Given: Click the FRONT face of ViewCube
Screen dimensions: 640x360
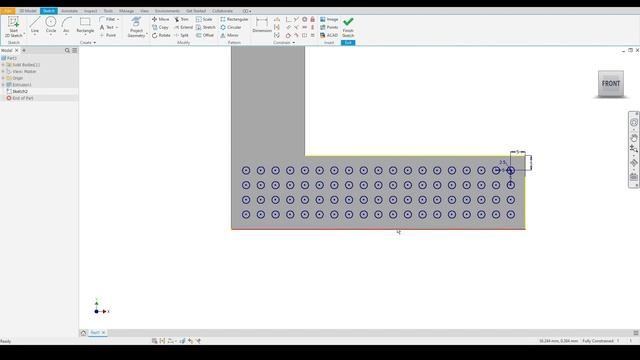Looking at the screenshot, I should point(611,83).
